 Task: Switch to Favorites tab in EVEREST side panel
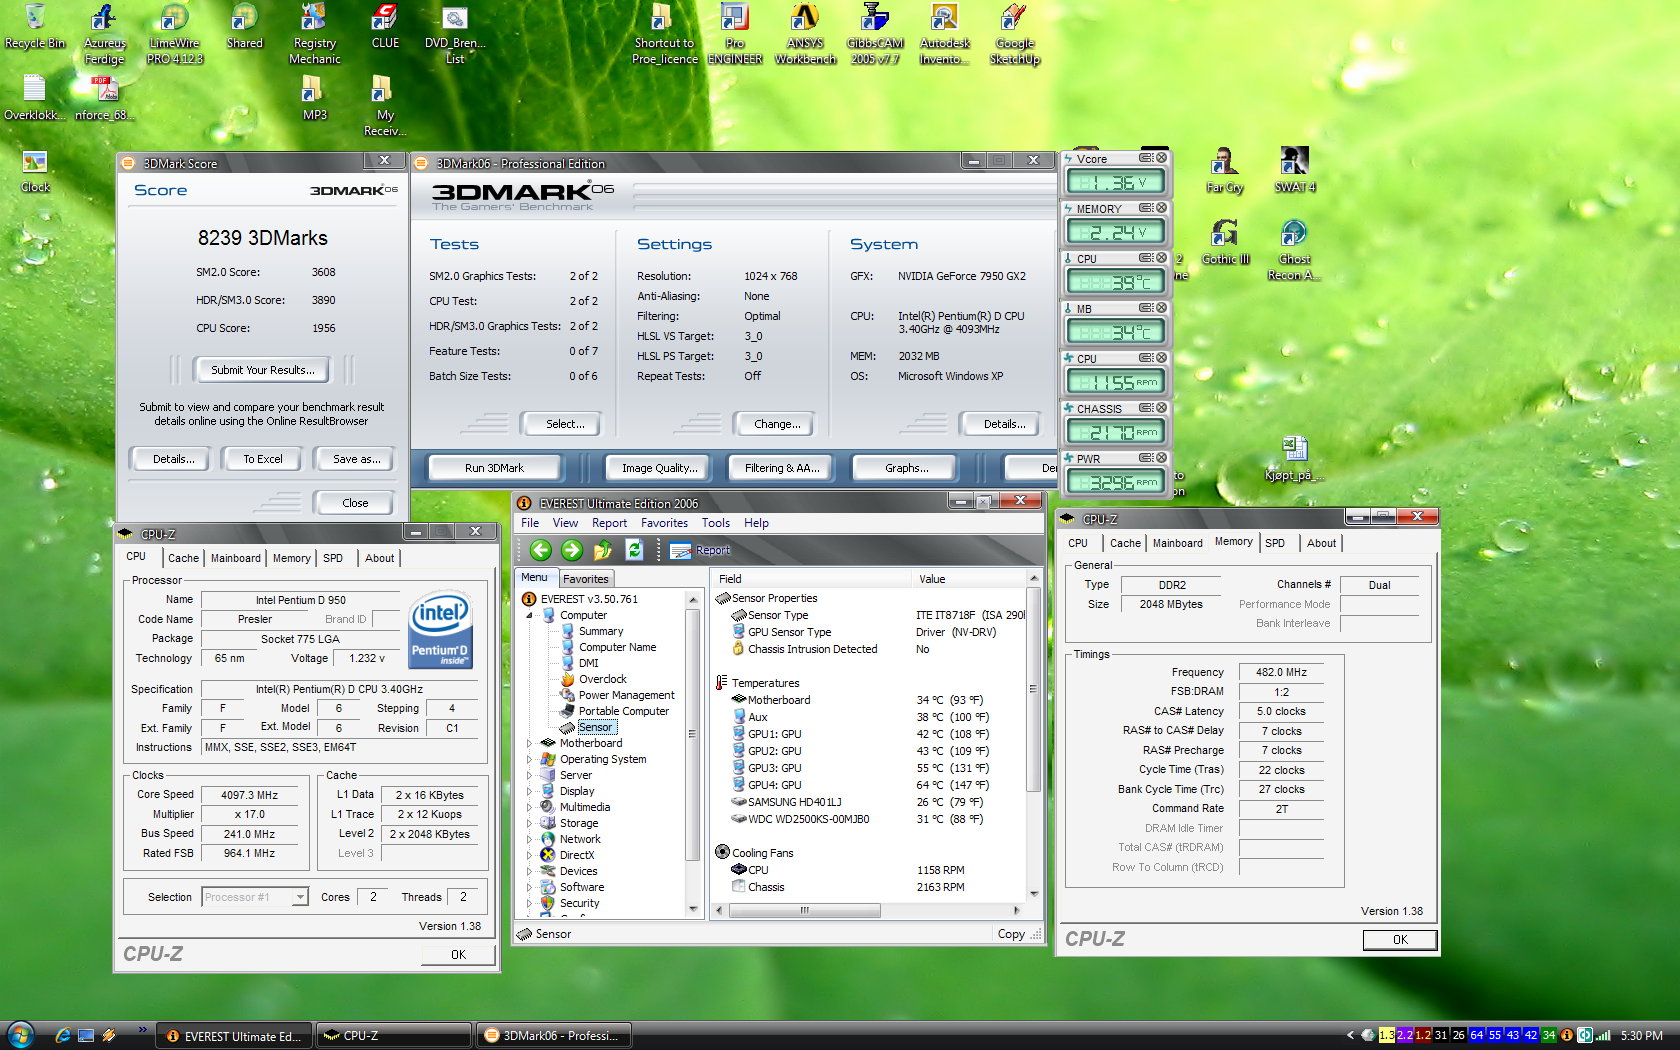pyautogui.click(x=586, y=579)
